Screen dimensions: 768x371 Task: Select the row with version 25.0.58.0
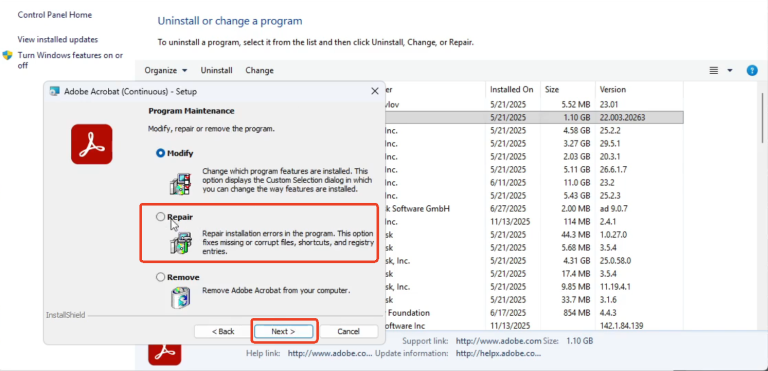pos(533,260)
